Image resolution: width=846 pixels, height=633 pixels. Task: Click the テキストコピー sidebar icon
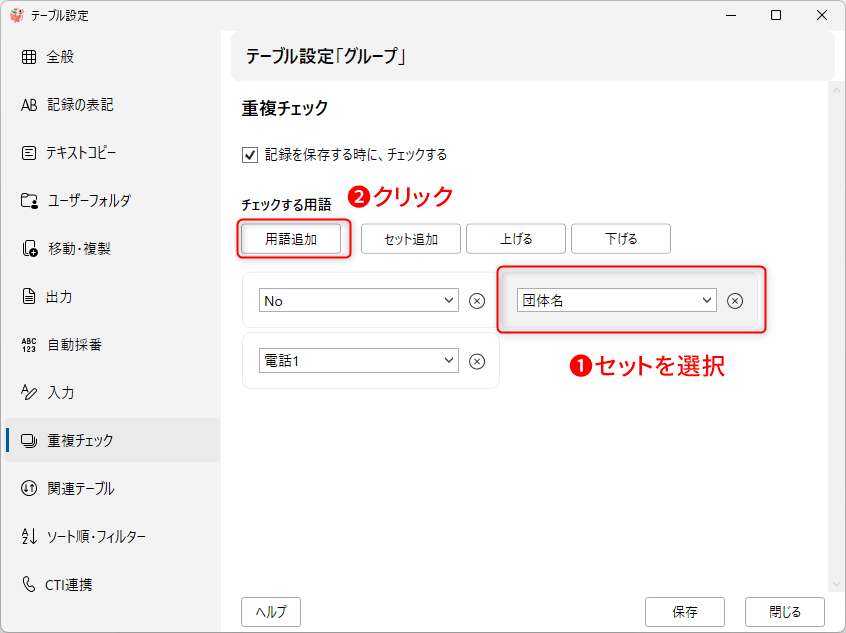(29, 153)
